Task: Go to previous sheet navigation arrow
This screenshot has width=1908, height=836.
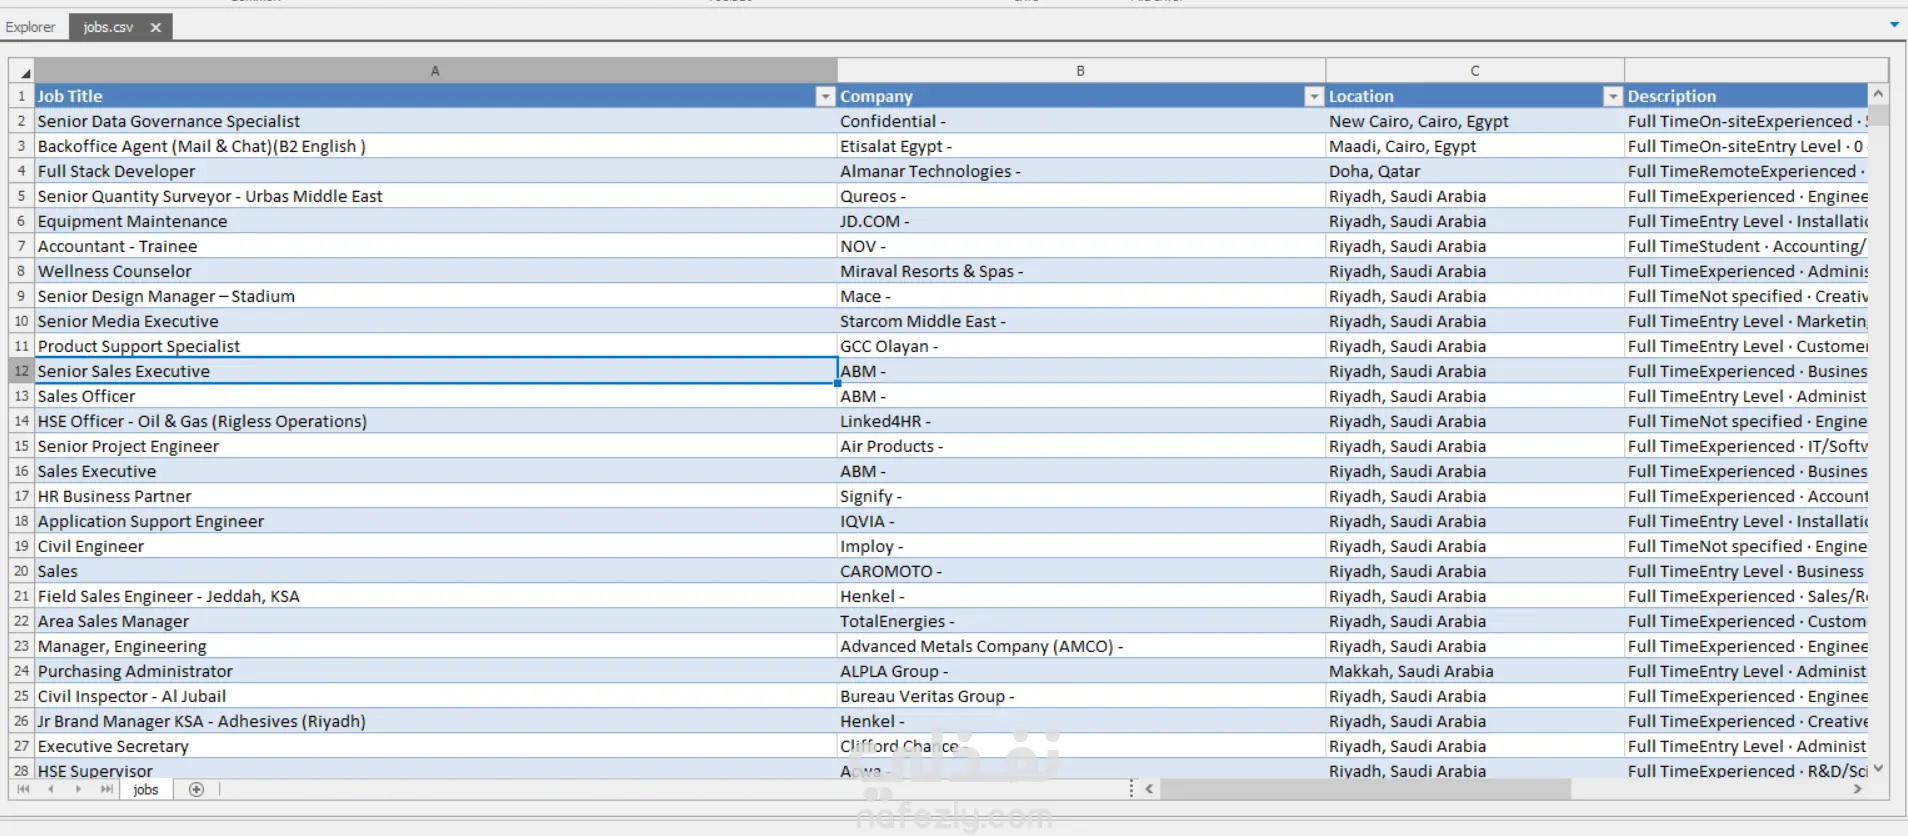Action: pos(50,789)
